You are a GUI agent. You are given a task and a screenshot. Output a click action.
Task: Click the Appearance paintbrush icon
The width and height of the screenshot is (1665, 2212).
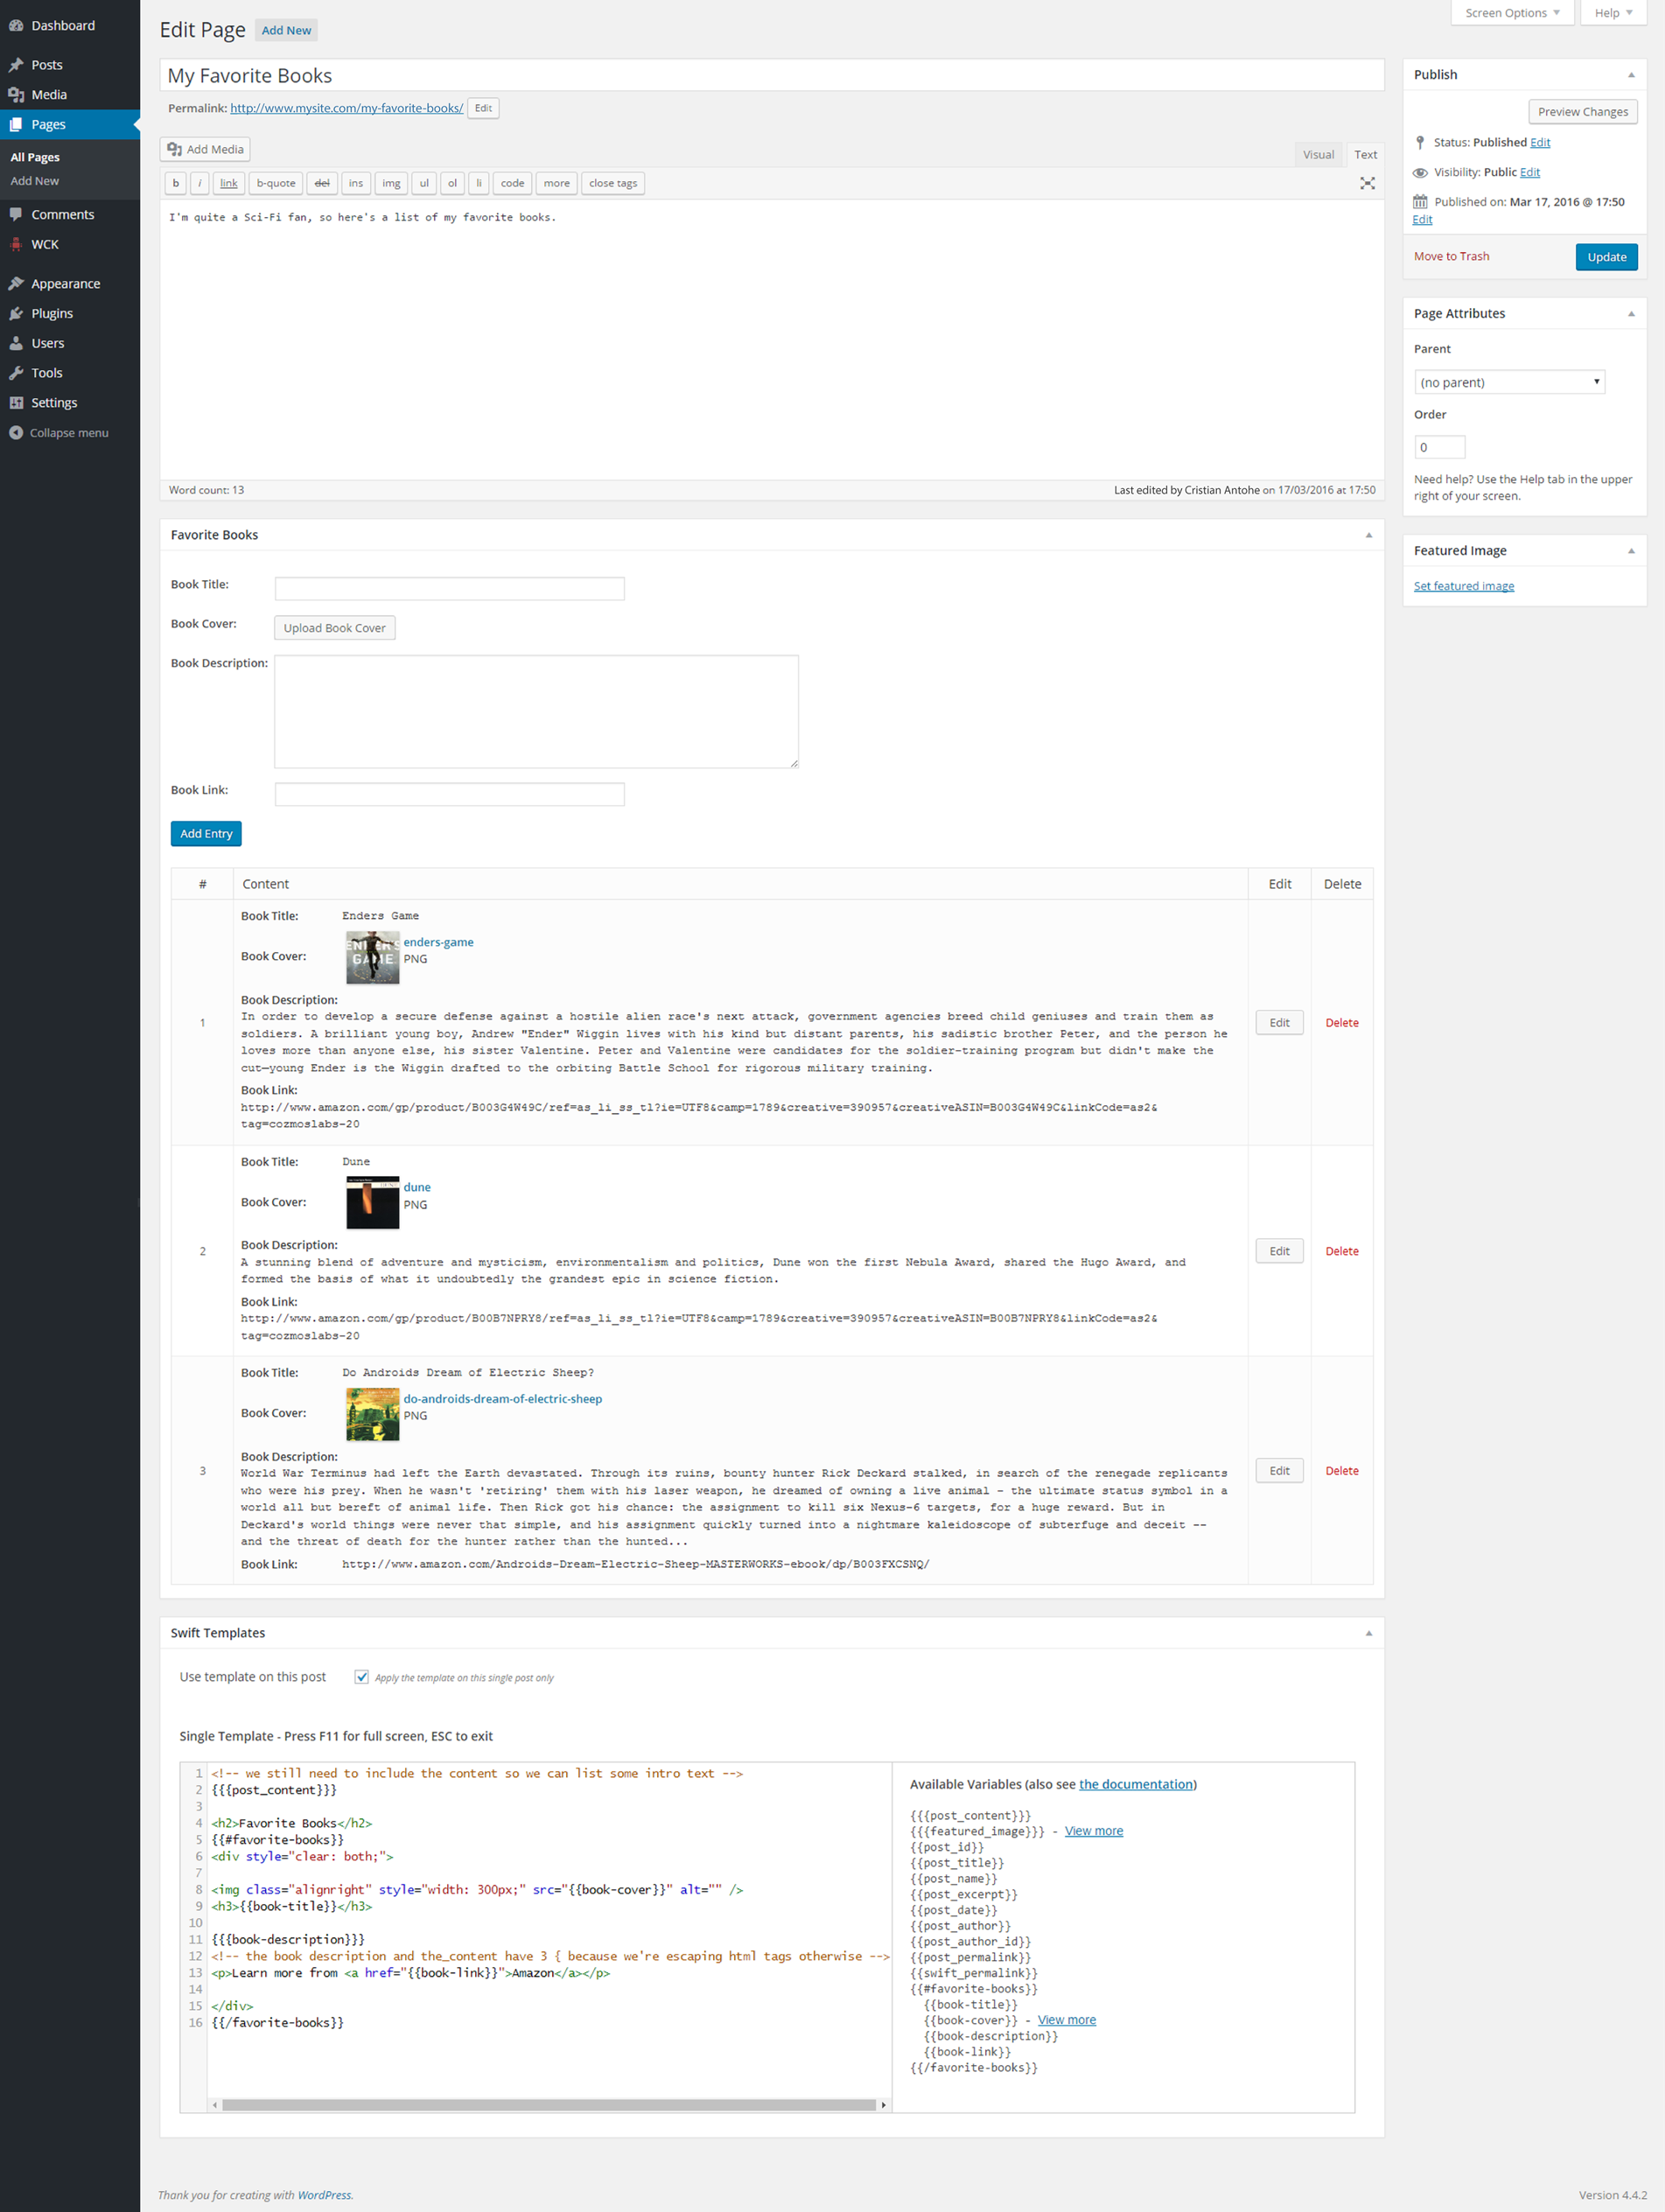click(x=16, y=284)
